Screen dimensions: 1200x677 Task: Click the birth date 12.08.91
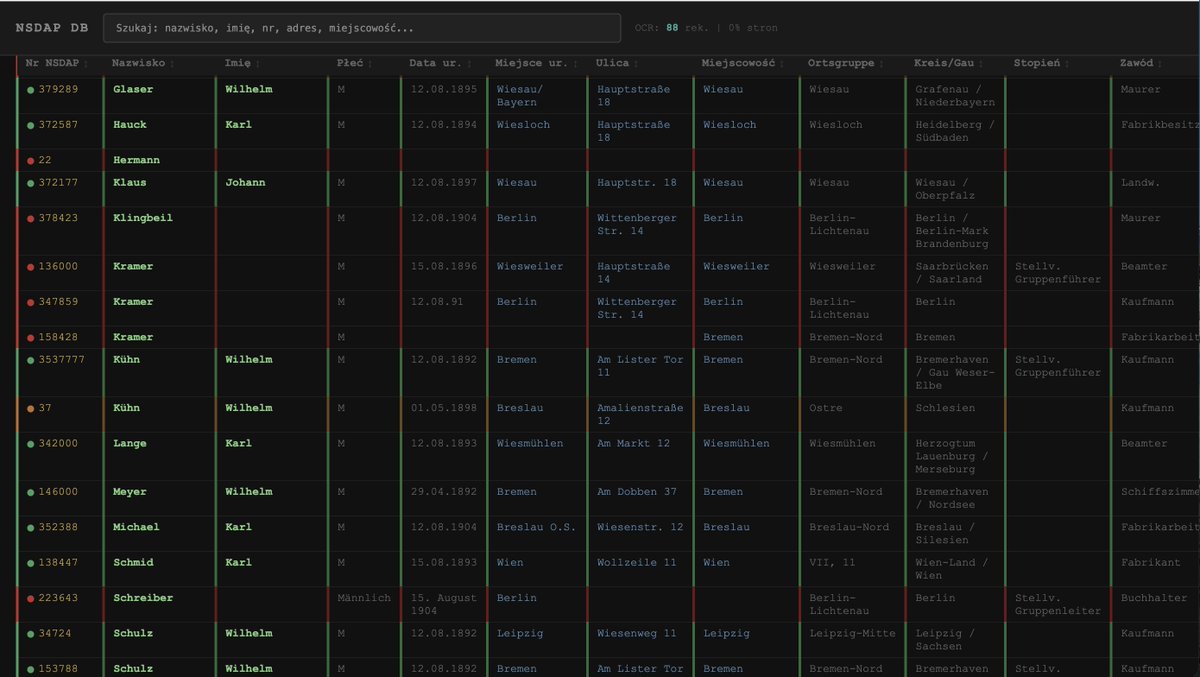(437, 302)
